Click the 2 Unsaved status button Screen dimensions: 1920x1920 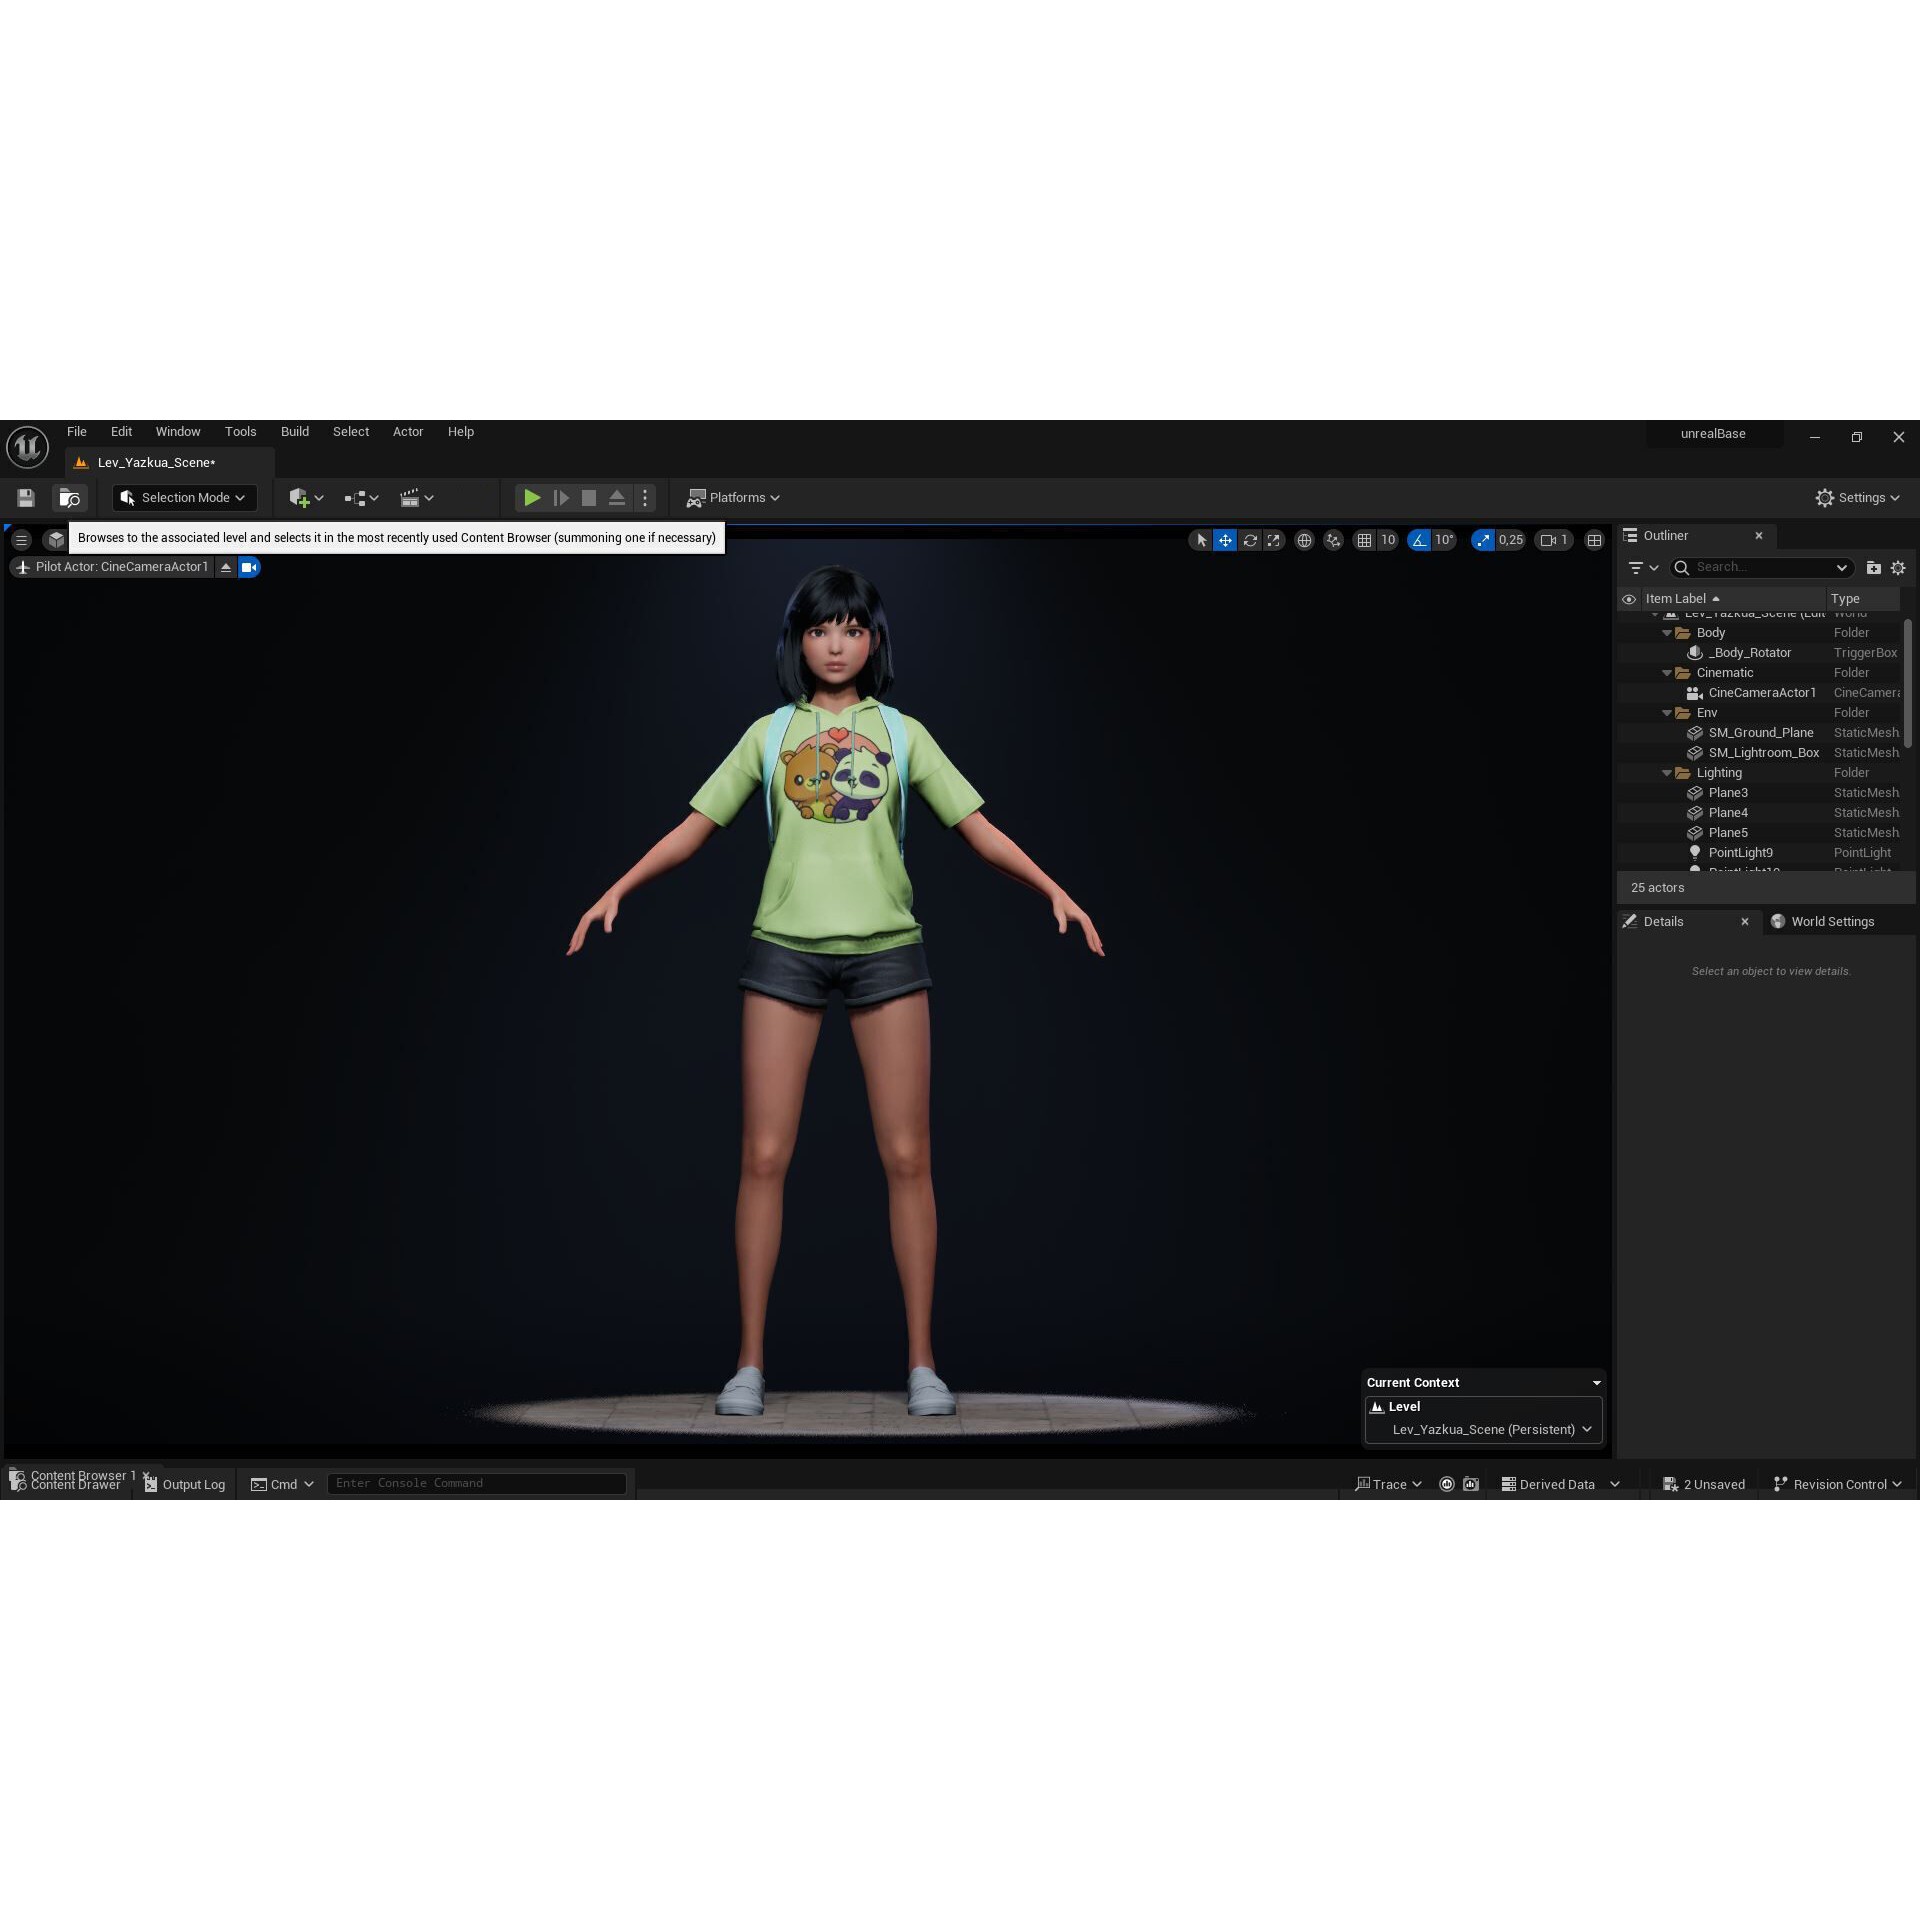point(1704,1485)
